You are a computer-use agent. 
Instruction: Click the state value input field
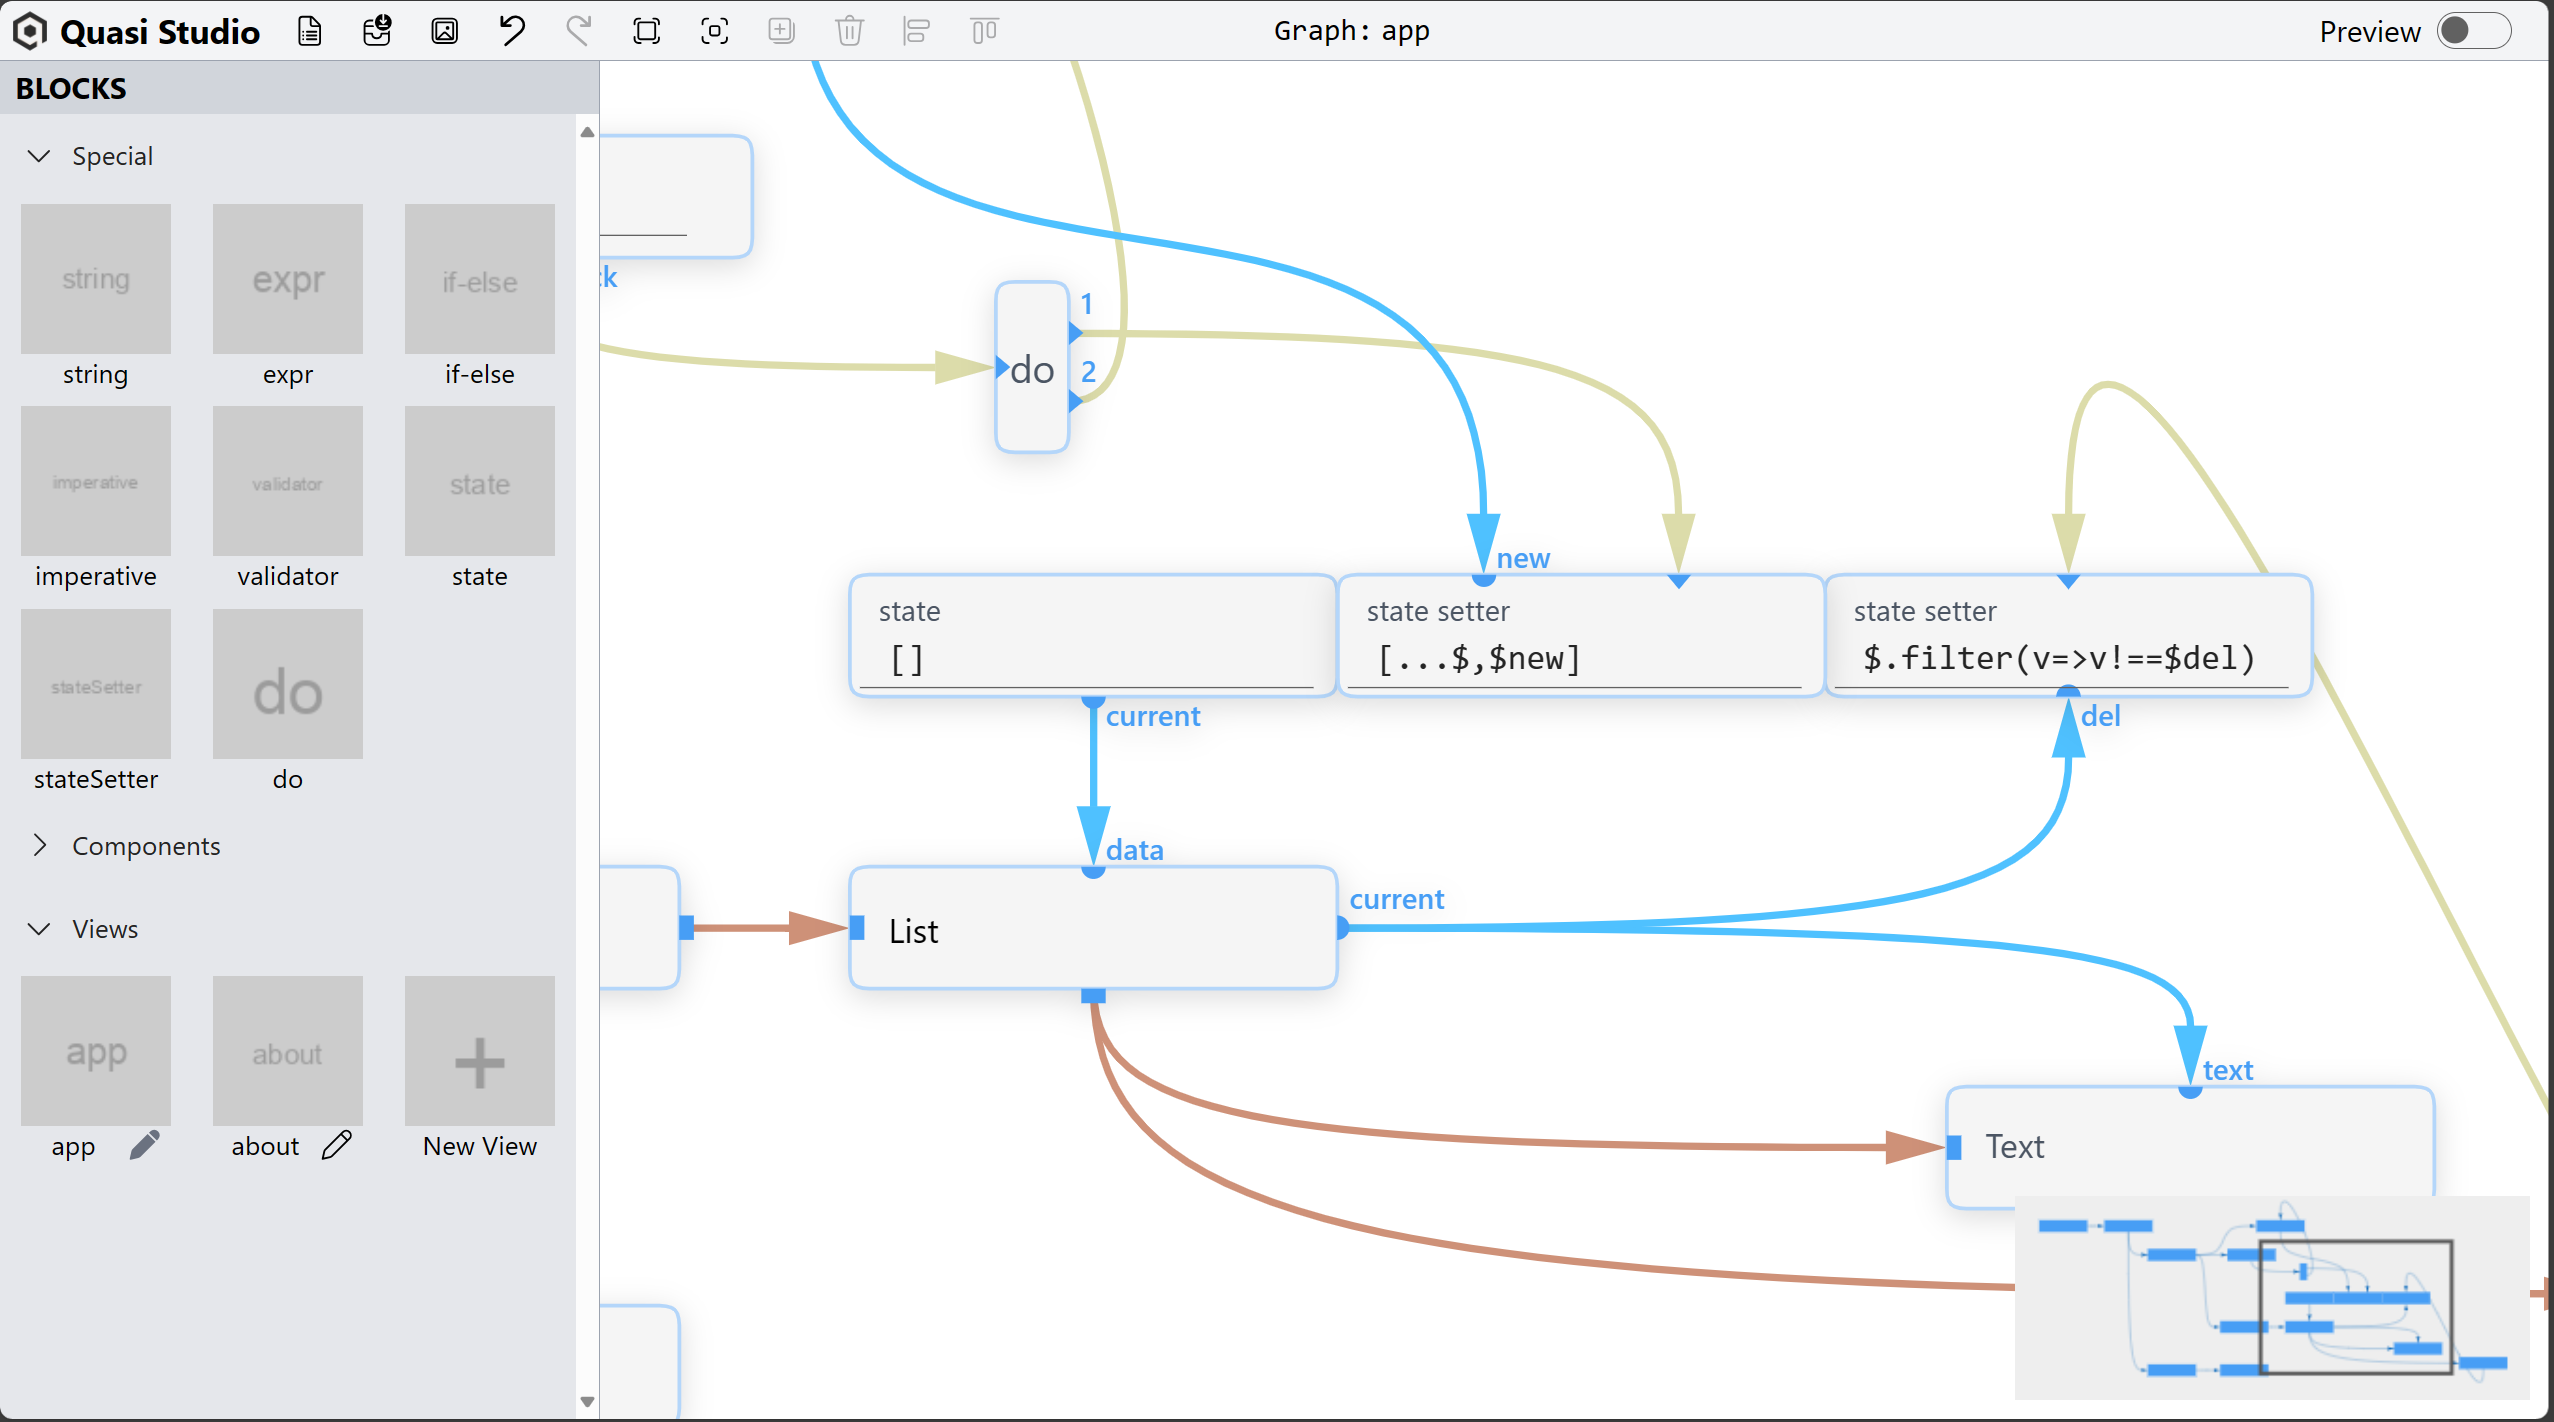point(1086,660)
